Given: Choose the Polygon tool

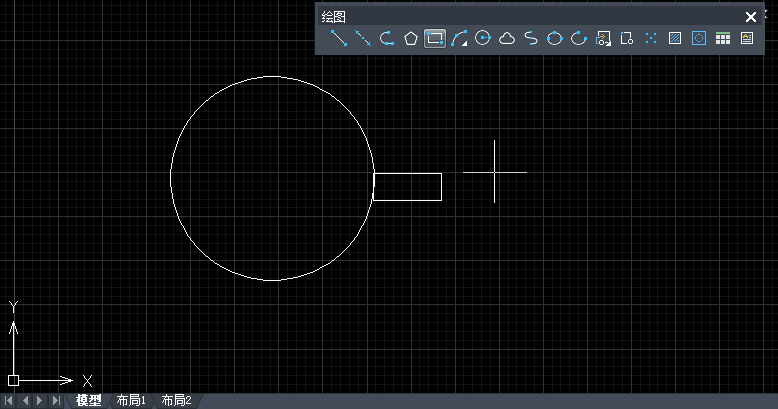Looking at the screenshot, I should click(411, 39).
